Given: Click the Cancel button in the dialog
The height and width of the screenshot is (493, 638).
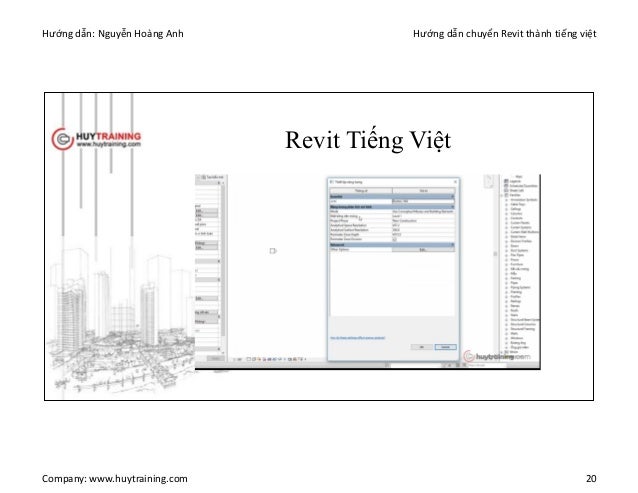Looking at the screenshot, I should click(x=446, y=347).
